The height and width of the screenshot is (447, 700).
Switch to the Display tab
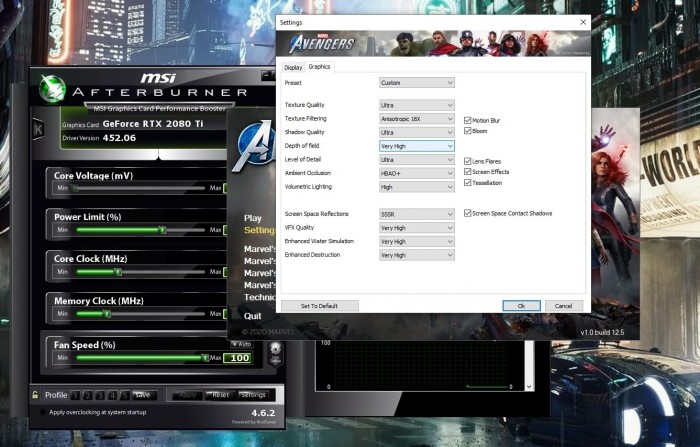pos(292,67)
